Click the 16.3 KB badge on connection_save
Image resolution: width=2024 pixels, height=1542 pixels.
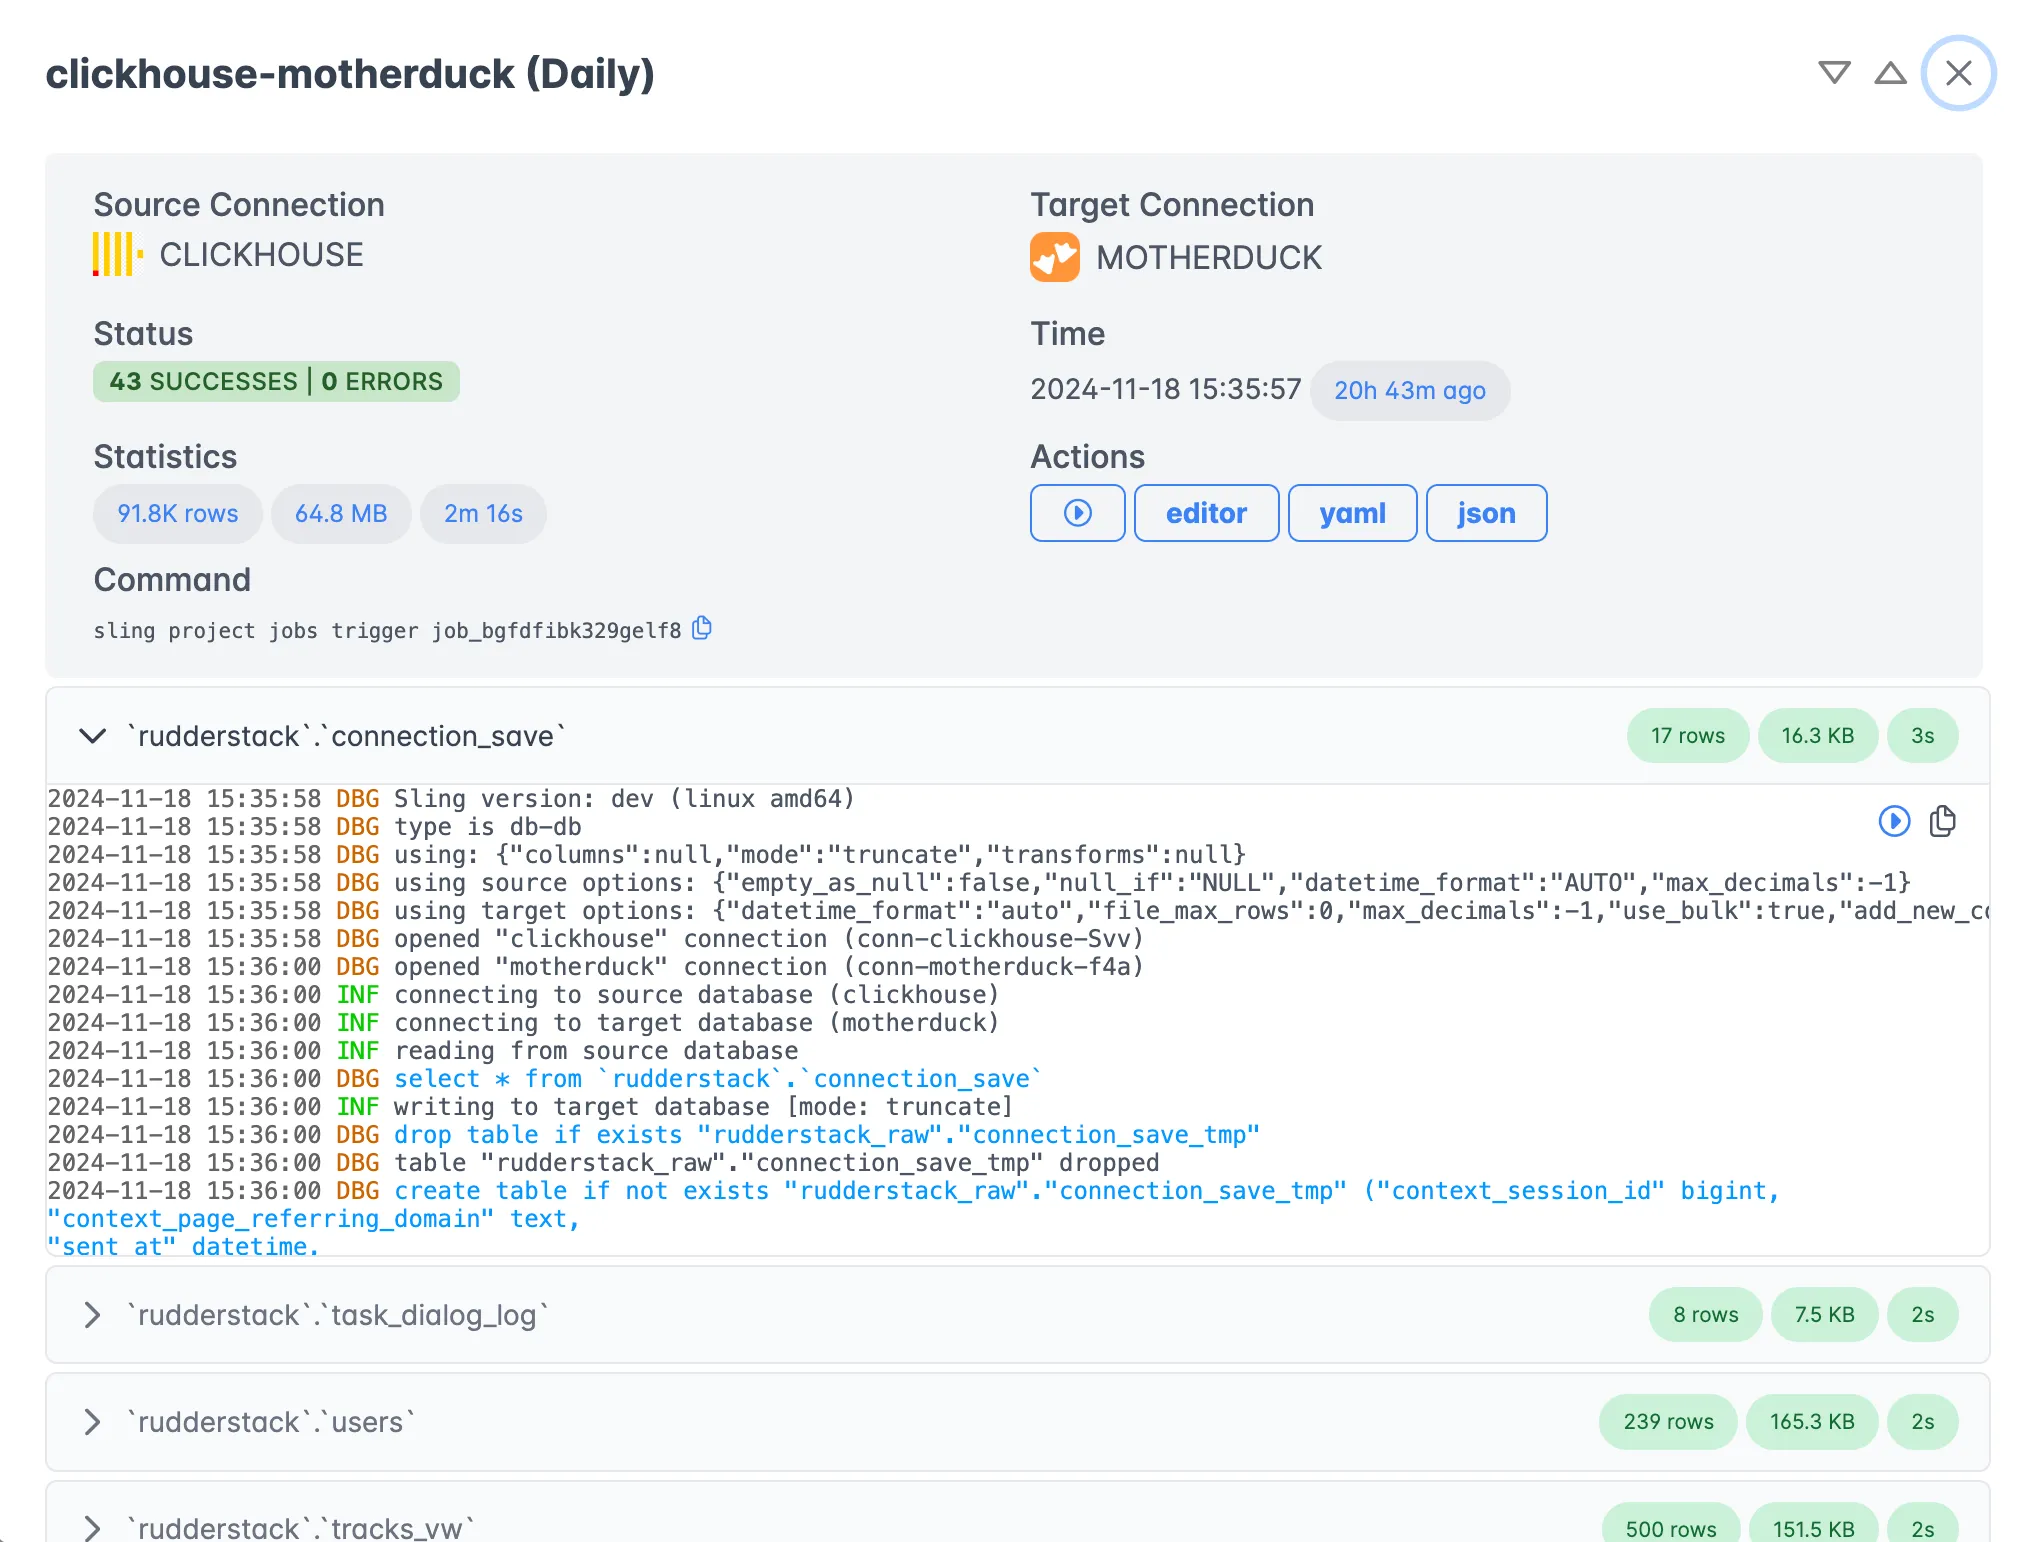1818,736
